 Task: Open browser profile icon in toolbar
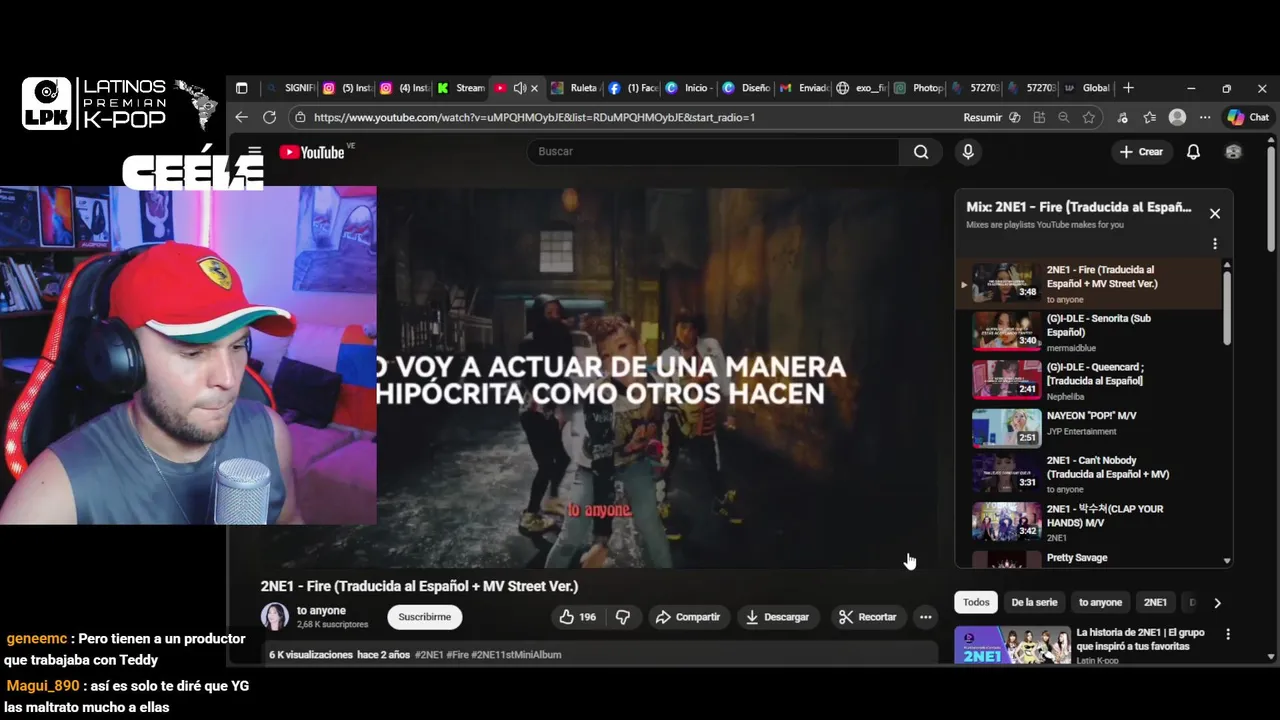(1178, 117)
